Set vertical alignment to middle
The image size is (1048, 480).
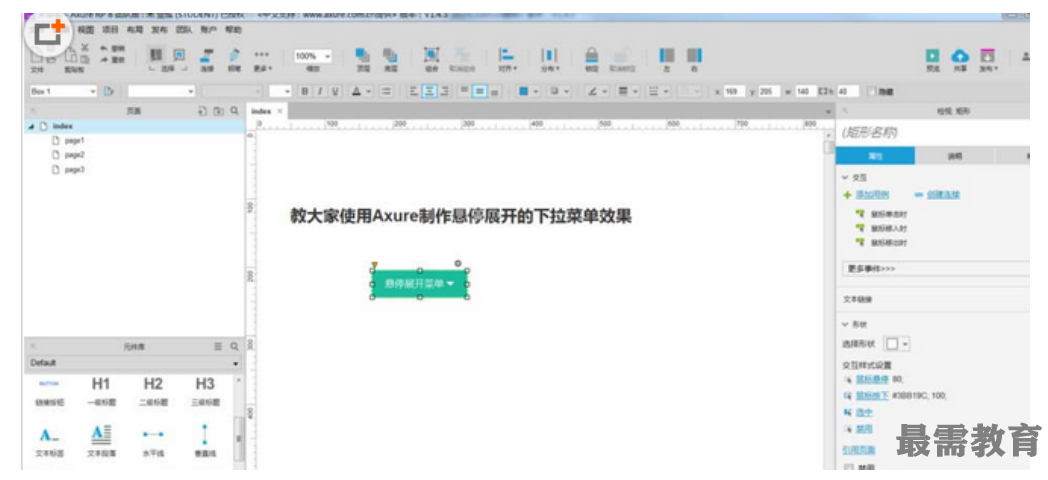point(479,91)
